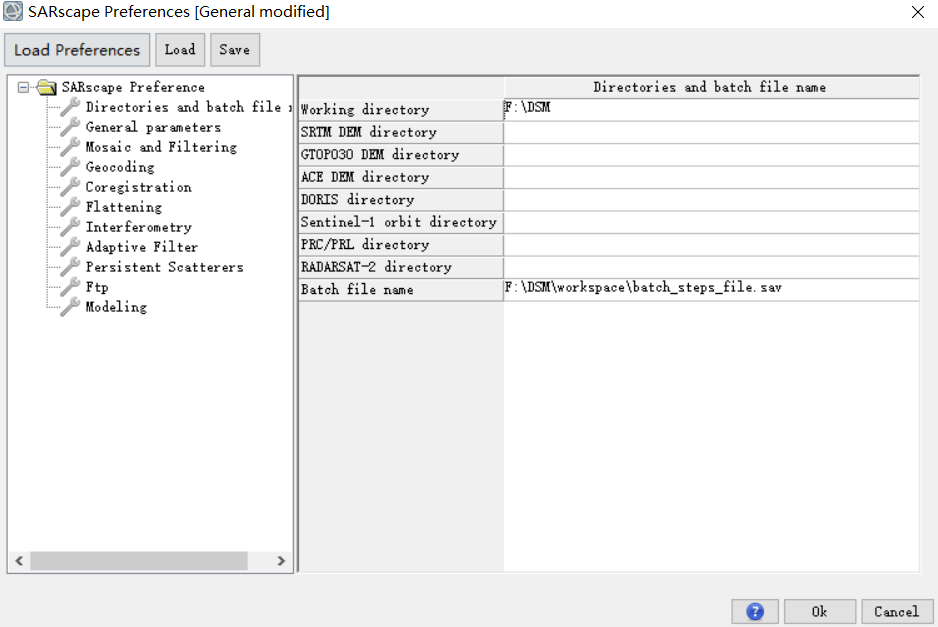The width and height of the screenshot is (938, 627).
Task: Click the wrench icon beside Mosaic and Filtering
Action: tap(70, 146)
